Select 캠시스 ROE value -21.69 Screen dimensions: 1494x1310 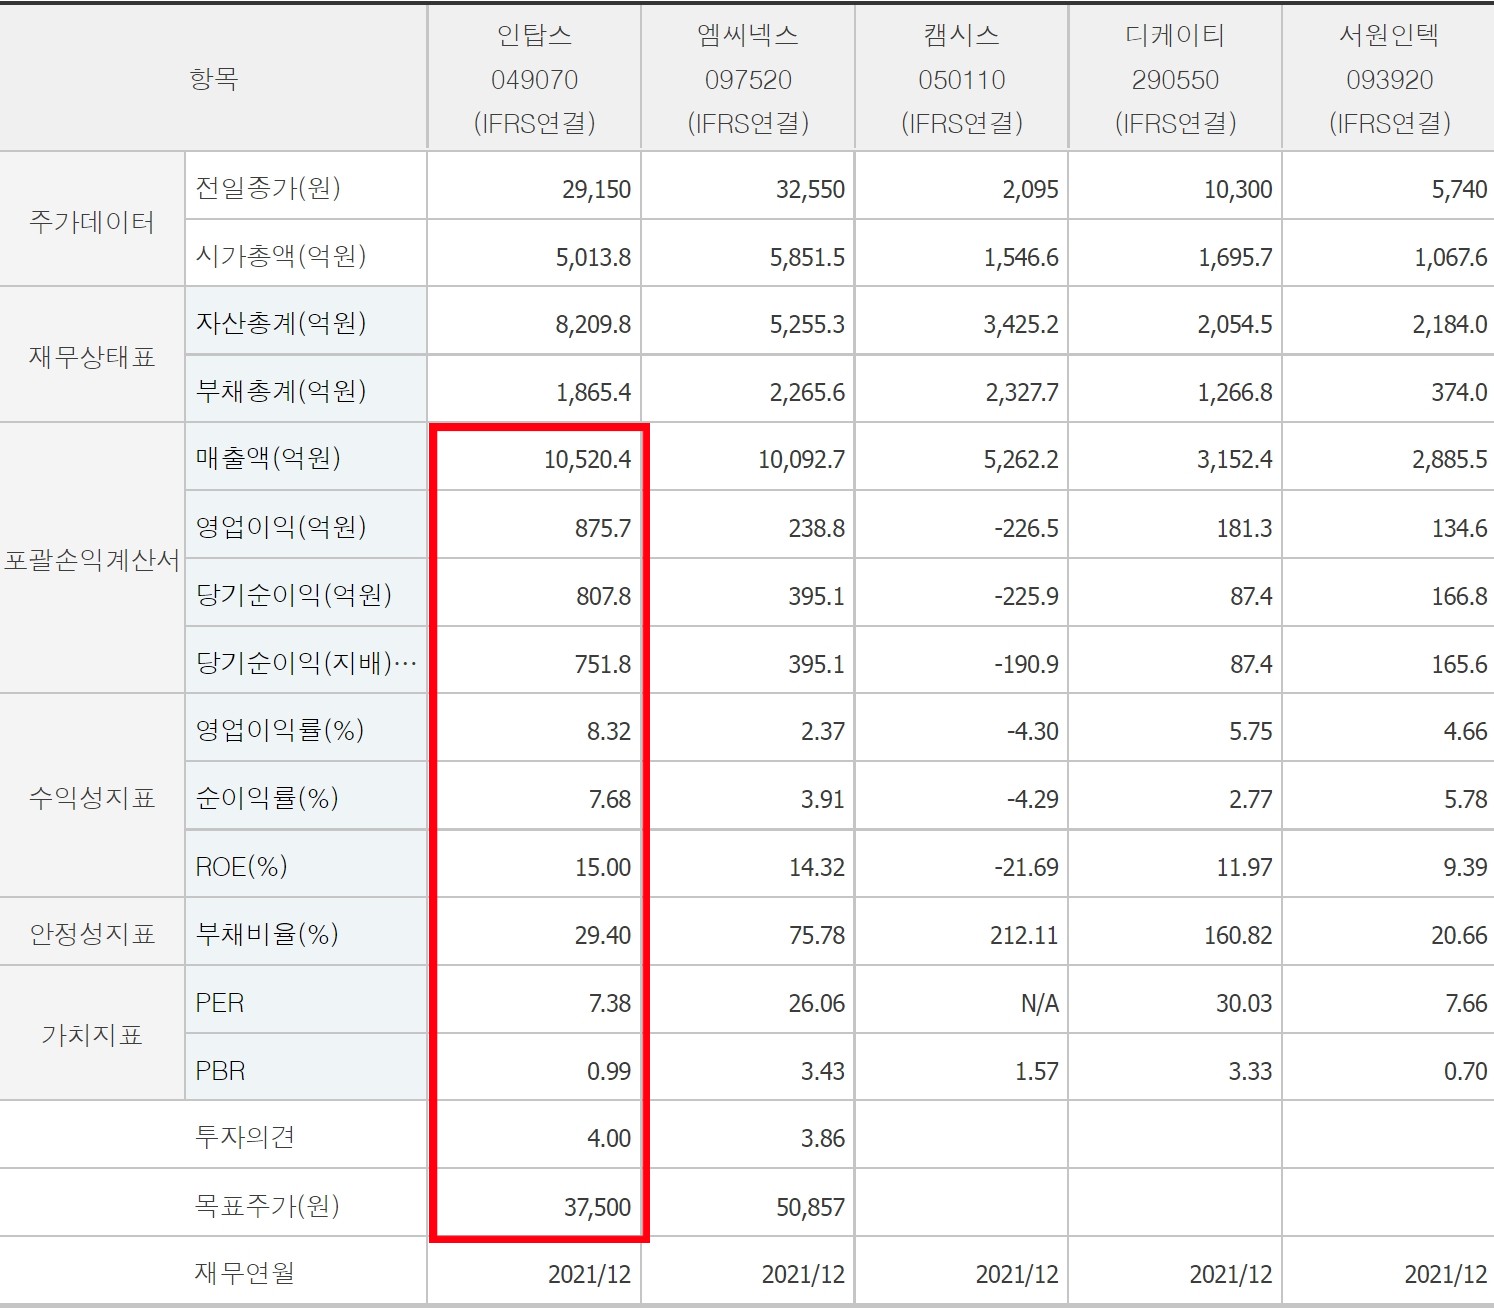(1026, 867)
